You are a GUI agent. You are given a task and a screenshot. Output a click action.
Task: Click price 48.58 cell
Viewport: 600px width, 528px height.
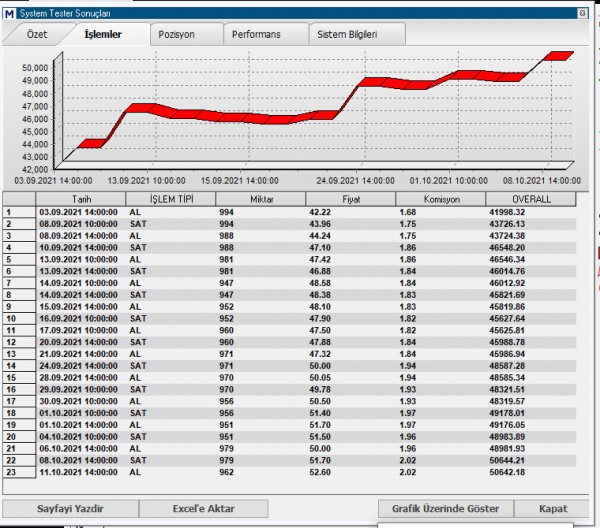(x=320, y=283)
